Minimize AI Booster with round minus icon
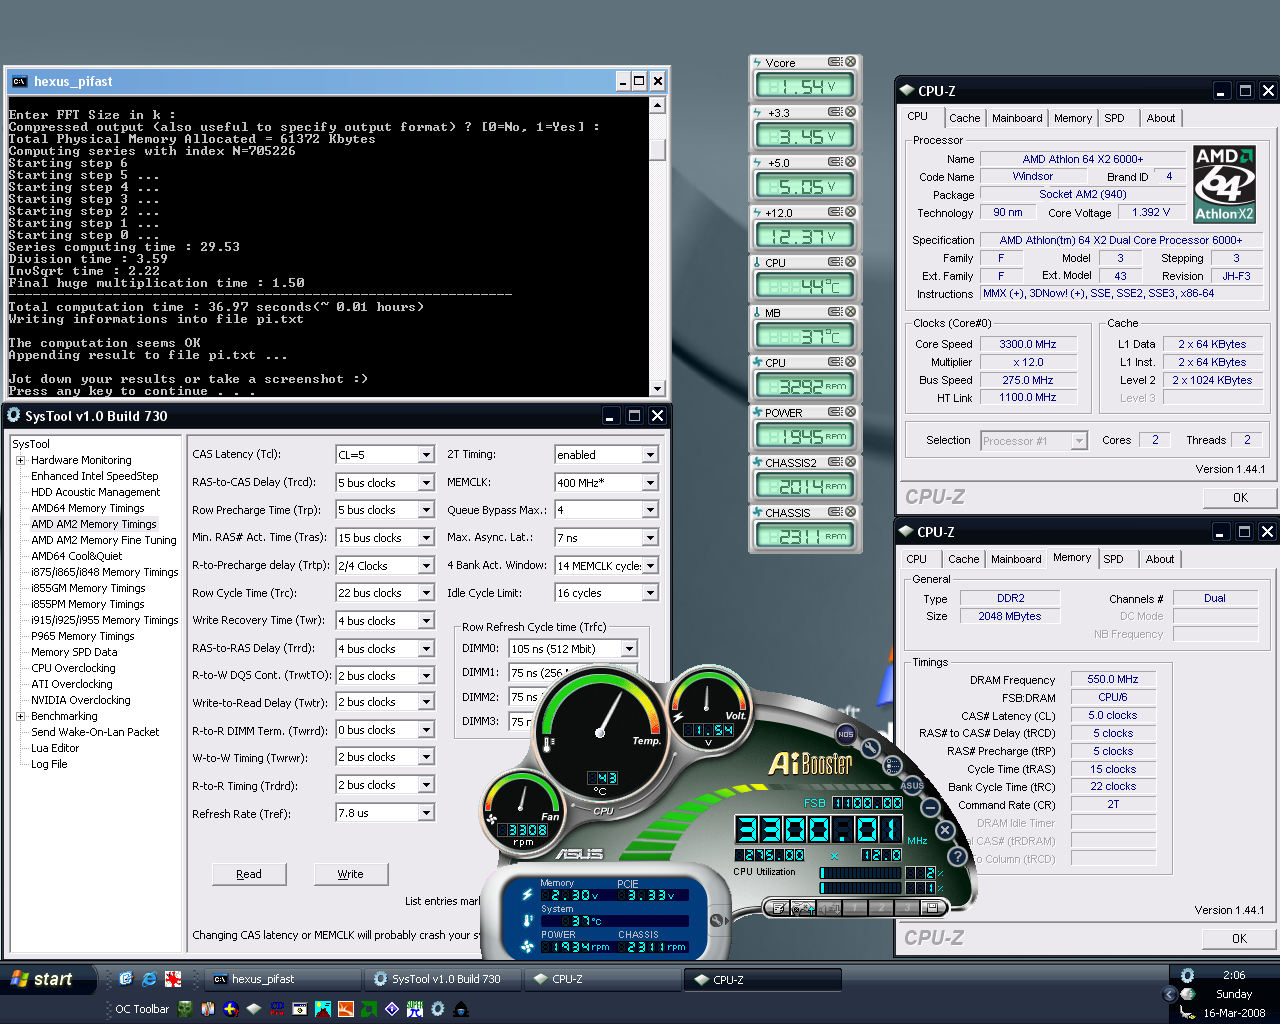The height and width of the screenshot is (1024, 1280). coord(931,807)
